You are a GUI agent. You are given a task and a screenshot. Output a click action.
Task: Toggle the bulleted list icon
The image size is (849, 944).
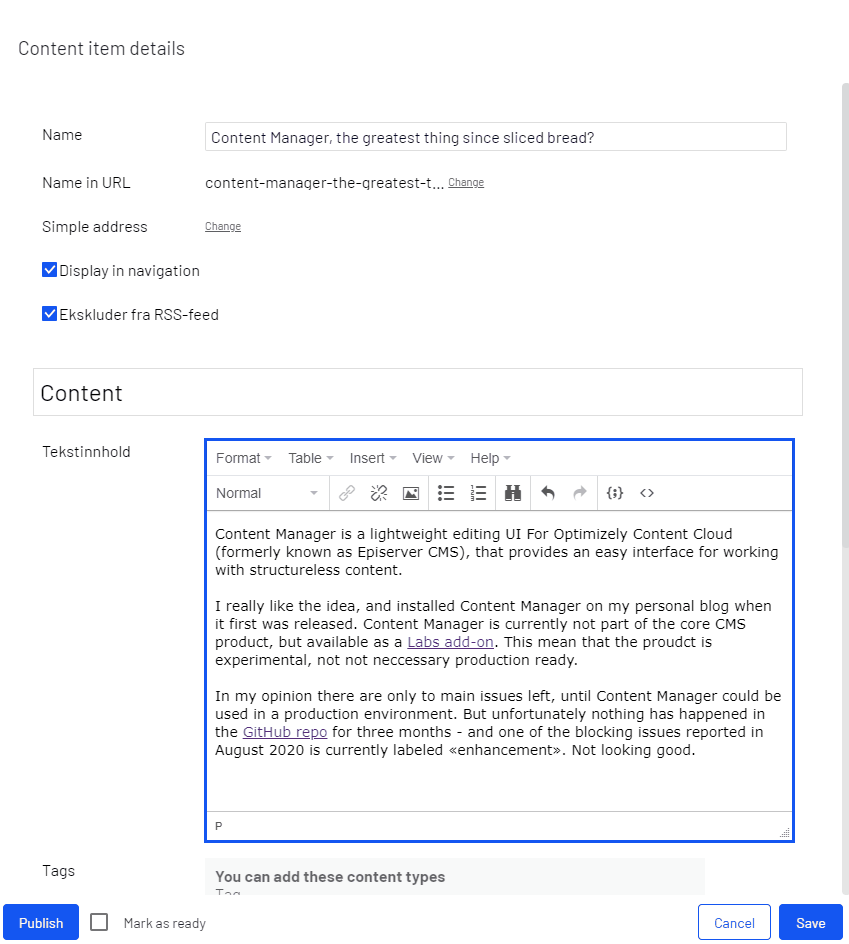(x=446, y=493)
